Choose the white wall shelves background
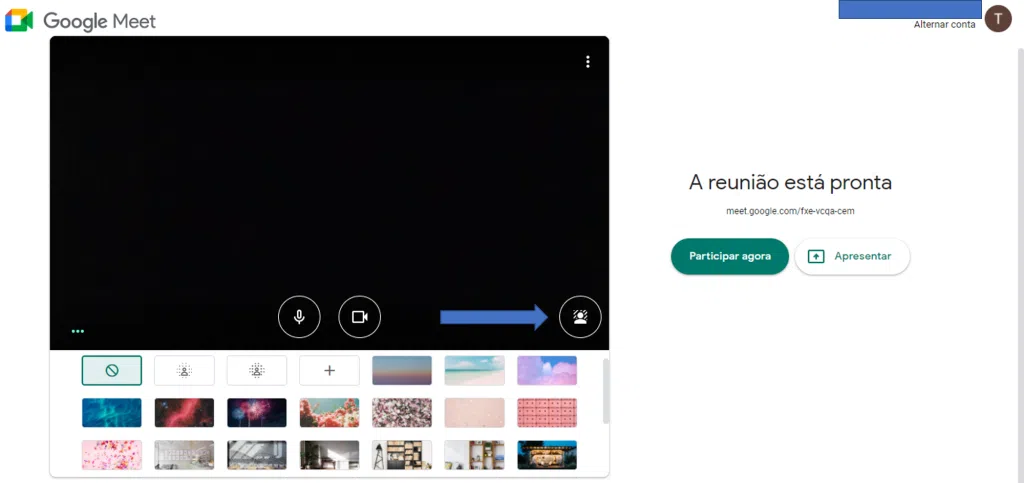1024x483 pixels. [x=474, y=455]
